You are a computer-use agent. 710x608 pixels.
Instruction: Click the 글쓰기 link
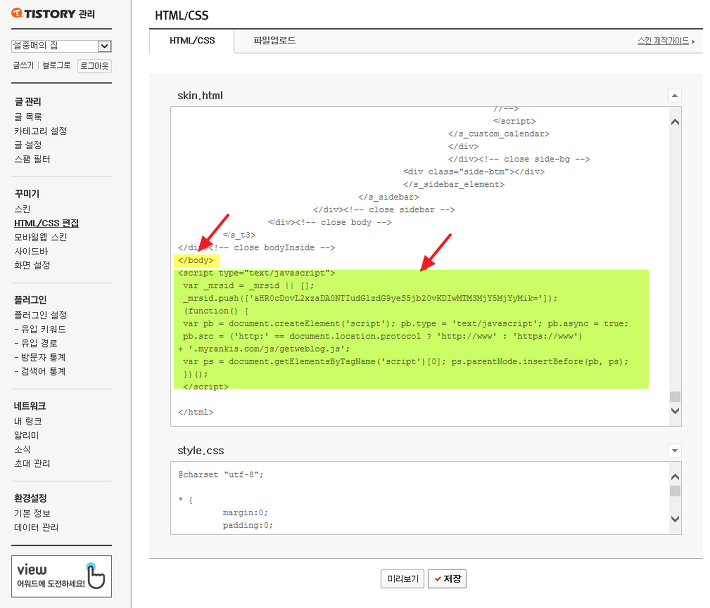click(x=23, y=66)
